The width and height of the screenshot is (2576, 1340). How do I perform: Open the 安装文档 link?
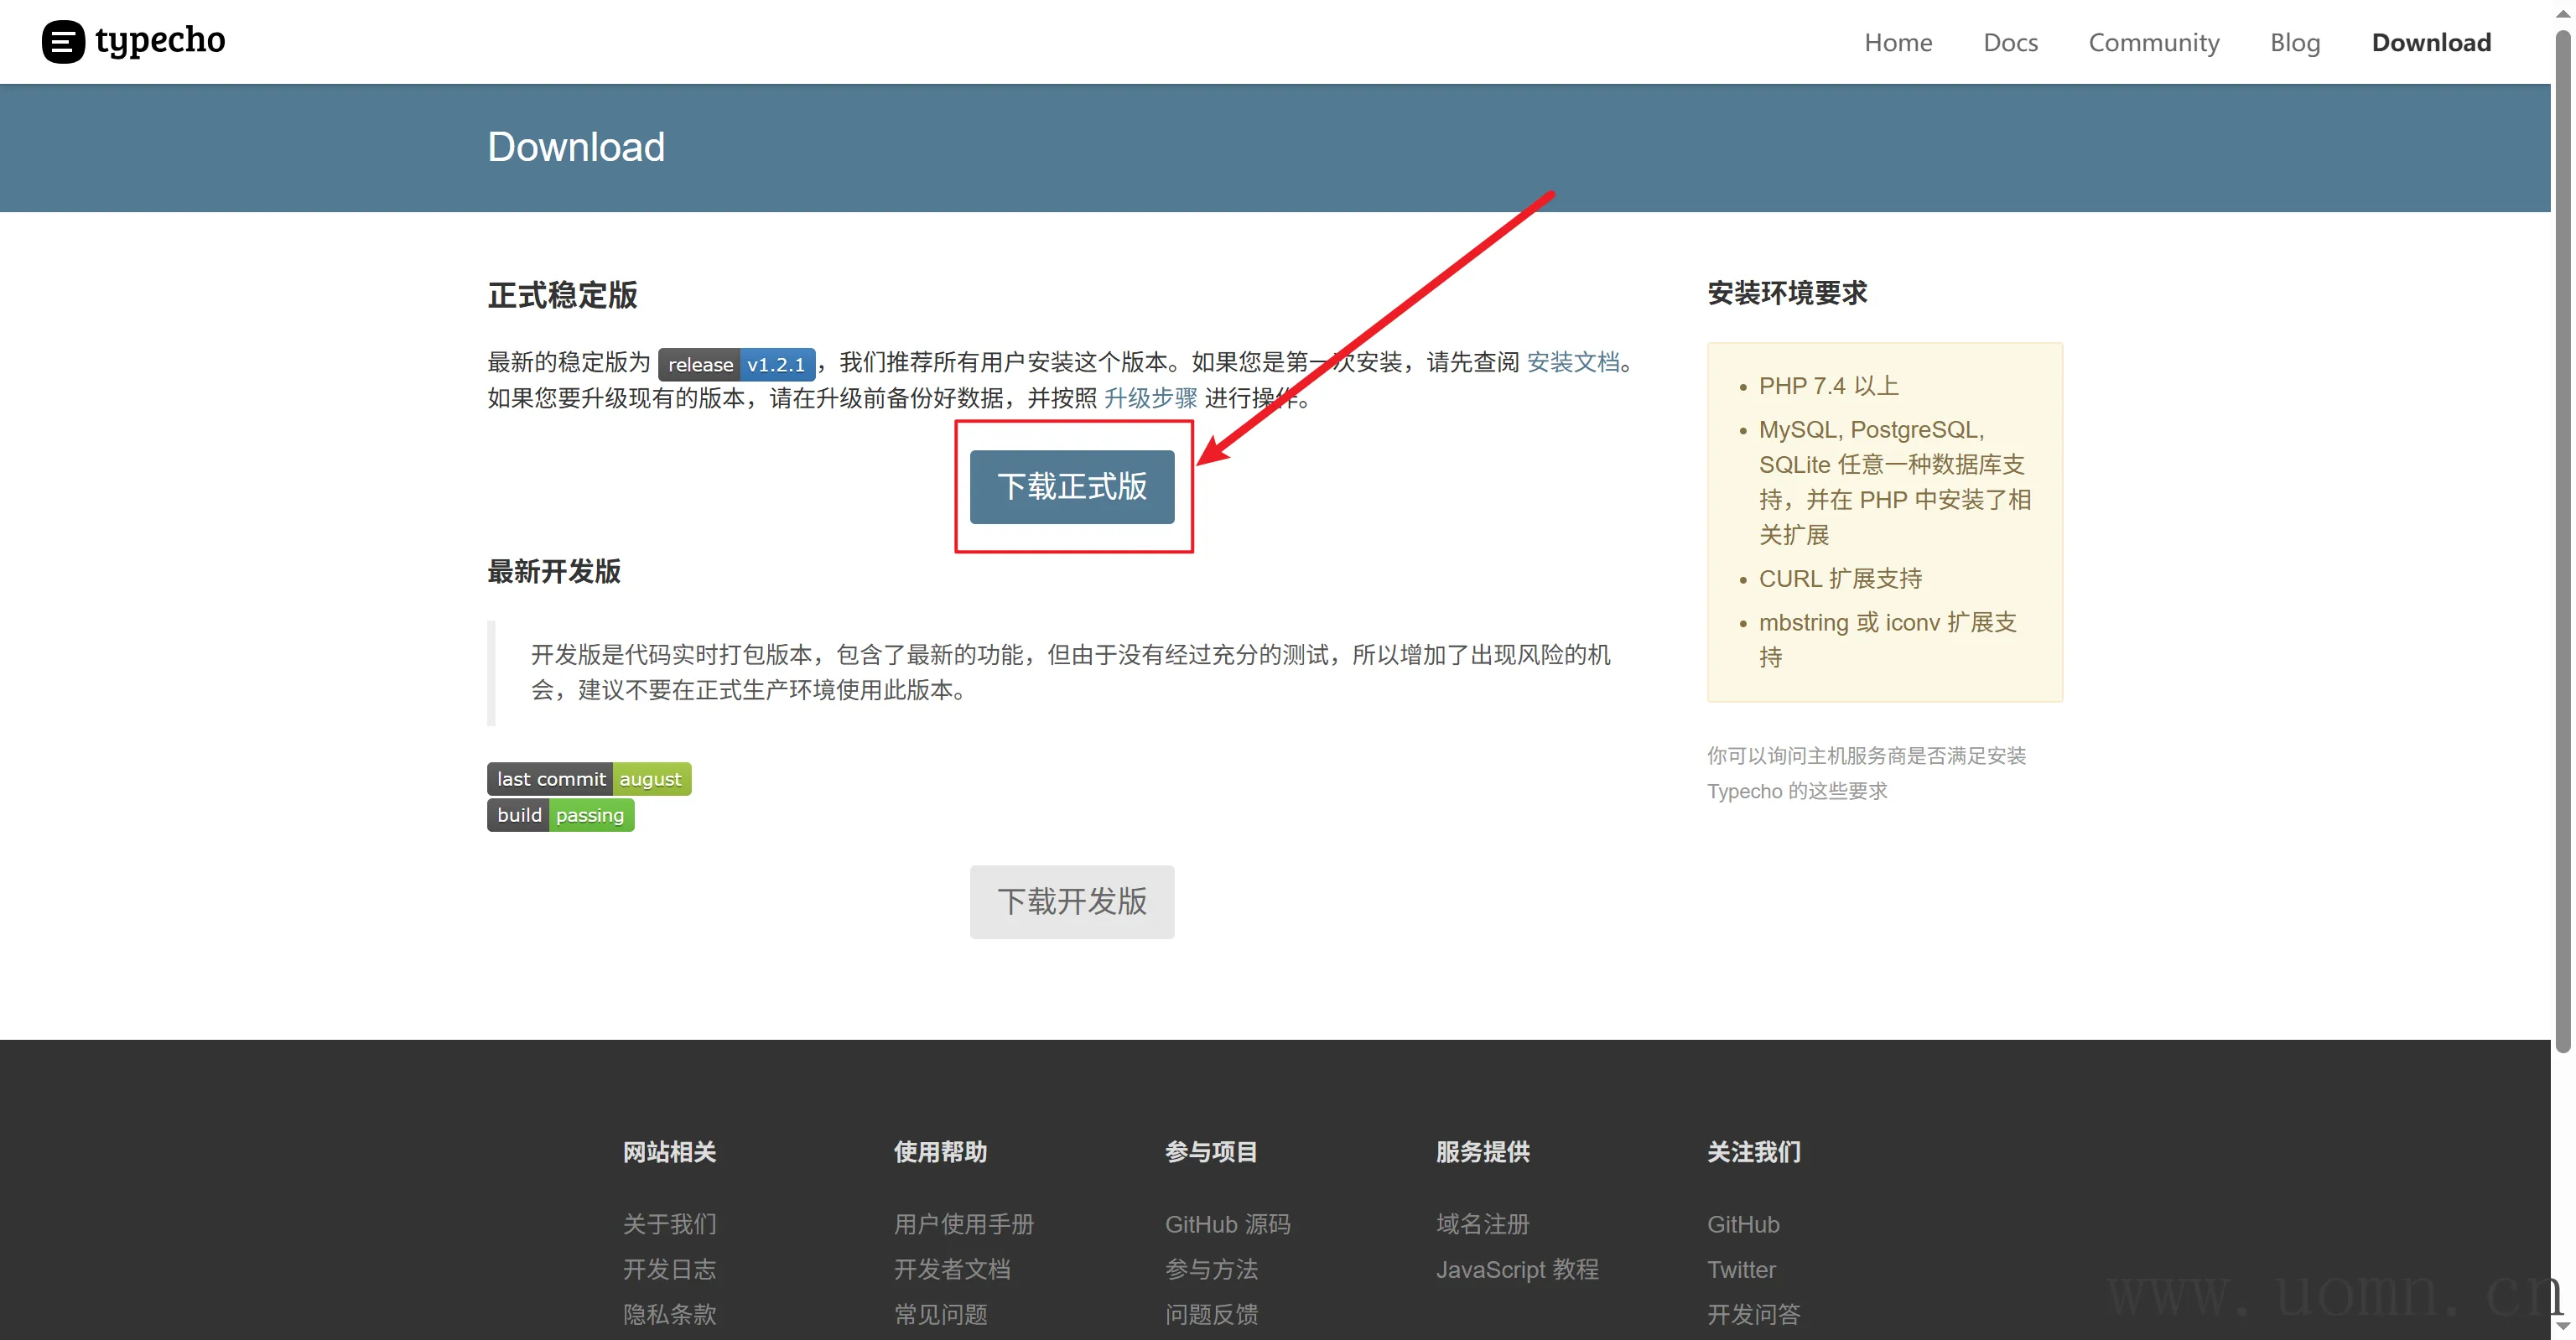tap(1572, 362)
